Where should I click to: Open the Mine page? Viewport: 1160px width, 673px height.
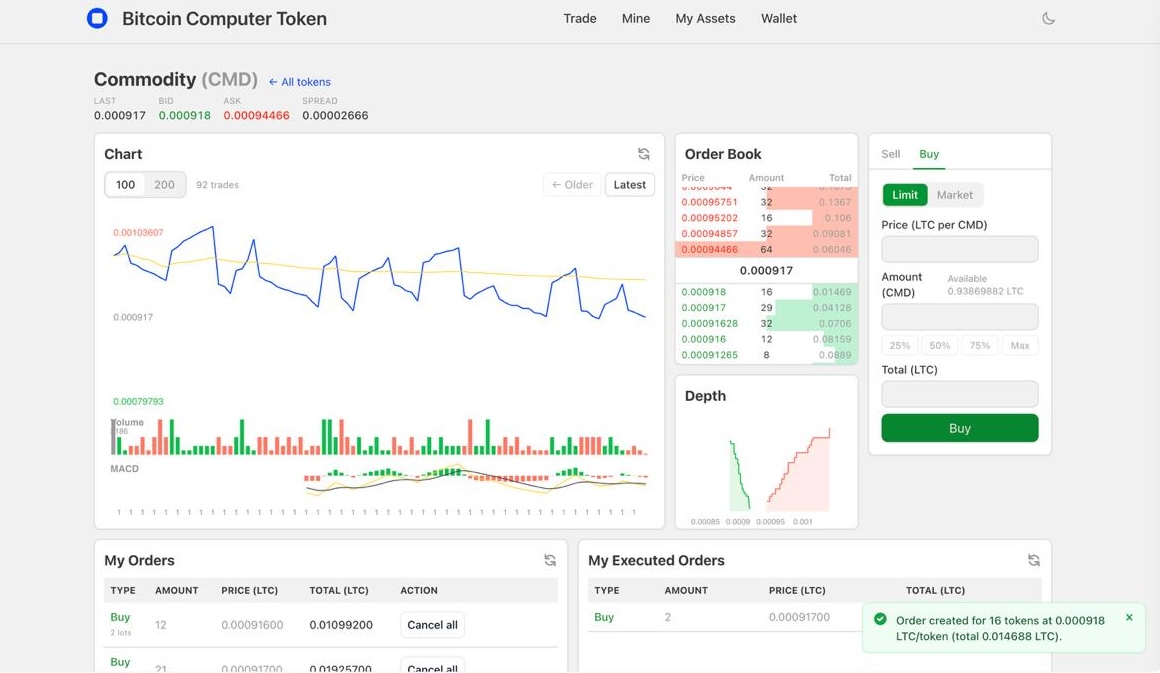pos(635,18)
